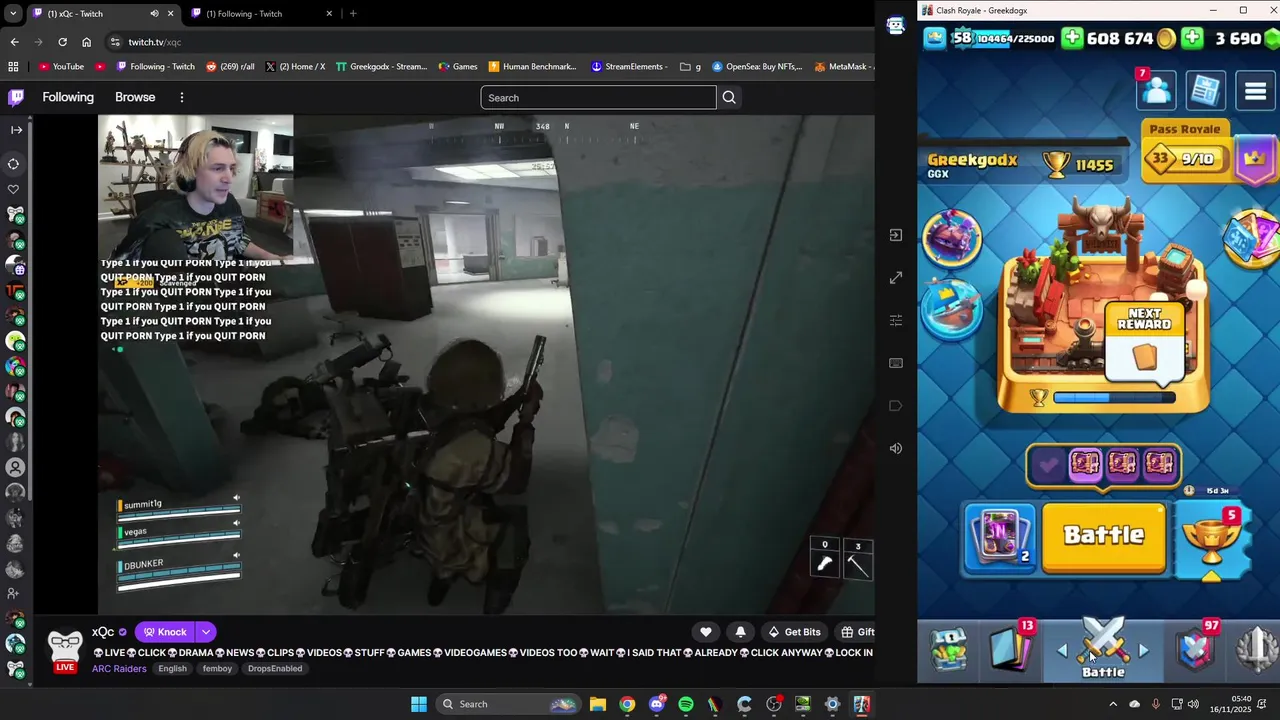
Task: Open the Clash Royale news icon
Action: [1206, 91]
